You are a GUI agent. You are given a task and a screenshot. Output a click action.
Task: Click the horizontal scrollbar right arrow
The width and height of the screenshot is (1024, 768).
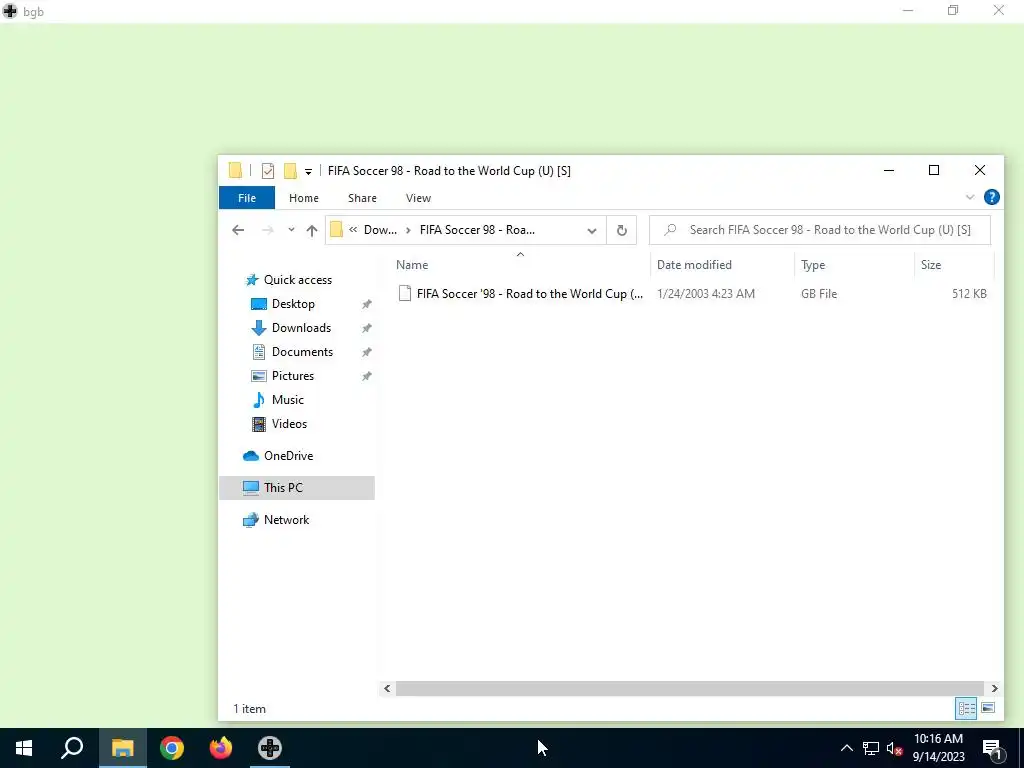pos(994,688)
